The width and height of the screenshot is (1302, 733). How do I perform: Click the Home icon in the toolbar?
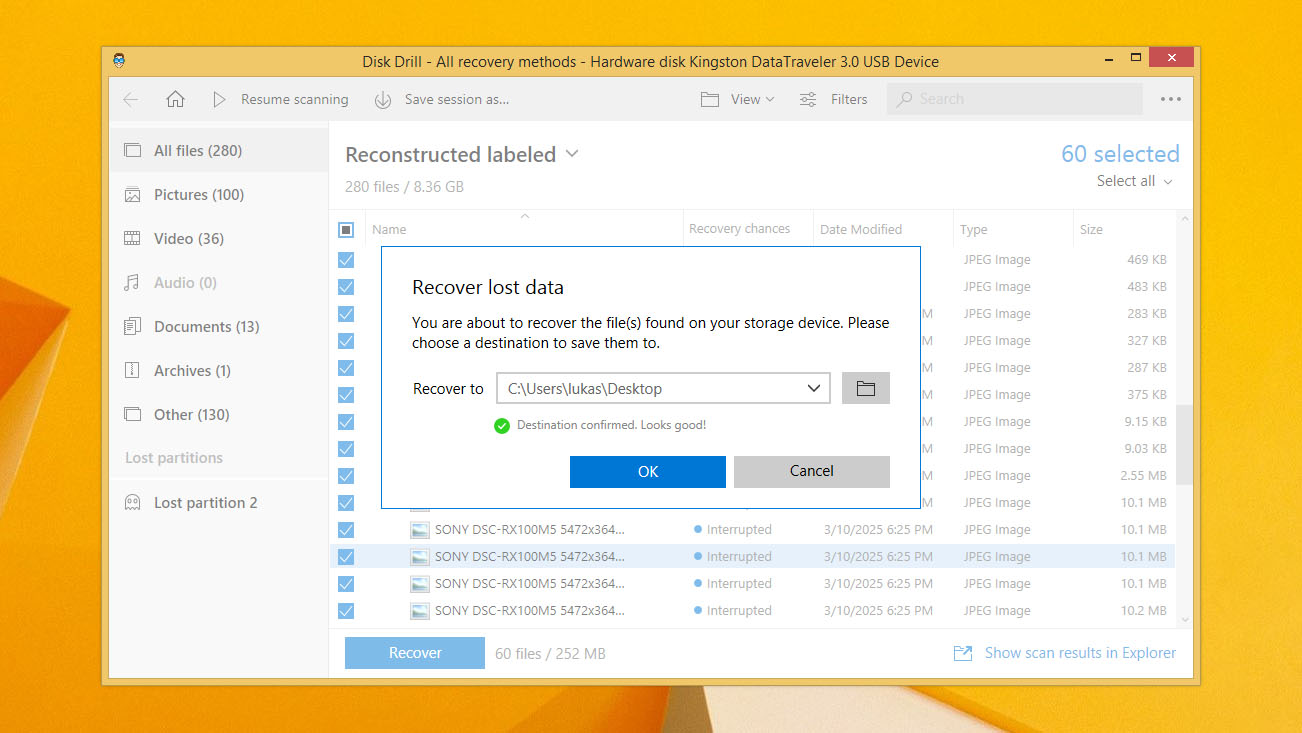click(x=175, y=99)
